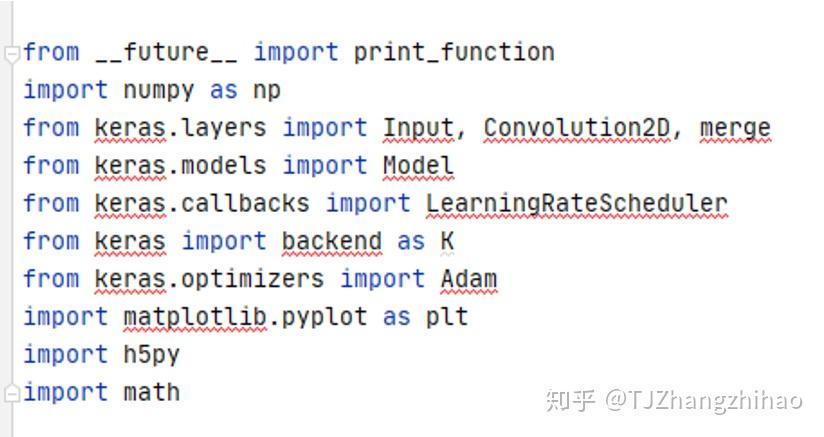The height and width of the screenshot is (437, 824).
Task: Click the underlined matplotlib module name
Action: click(195, 317)
